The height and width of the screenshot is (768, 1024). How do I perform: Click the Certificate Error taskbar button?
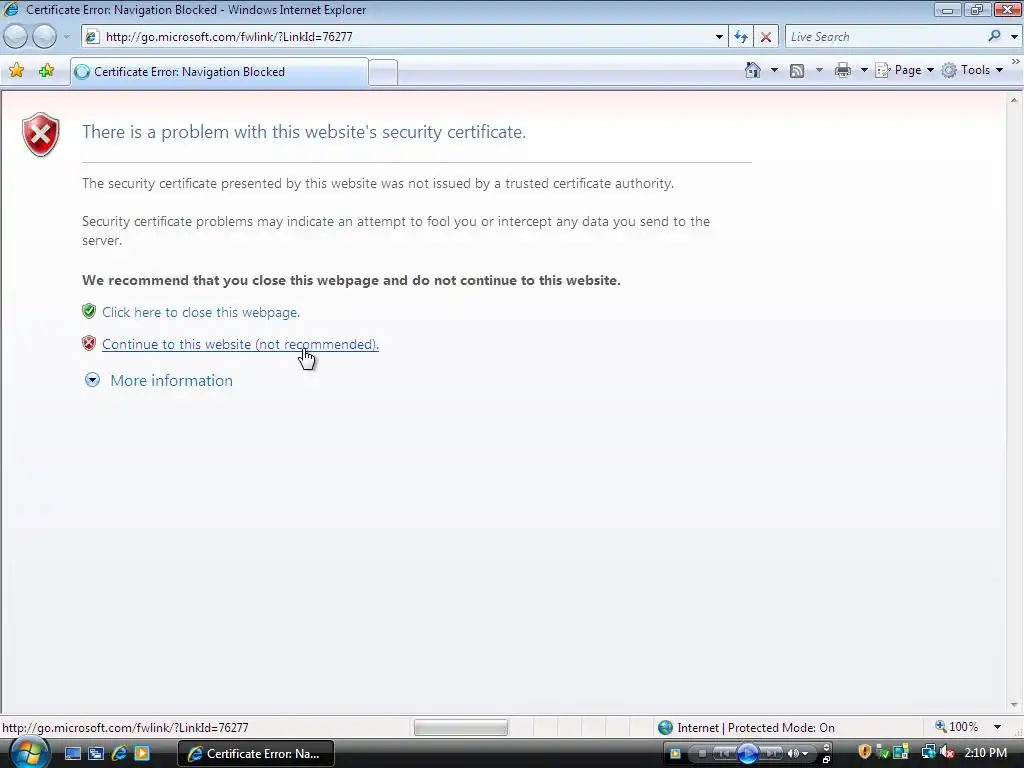click(256, 754)
